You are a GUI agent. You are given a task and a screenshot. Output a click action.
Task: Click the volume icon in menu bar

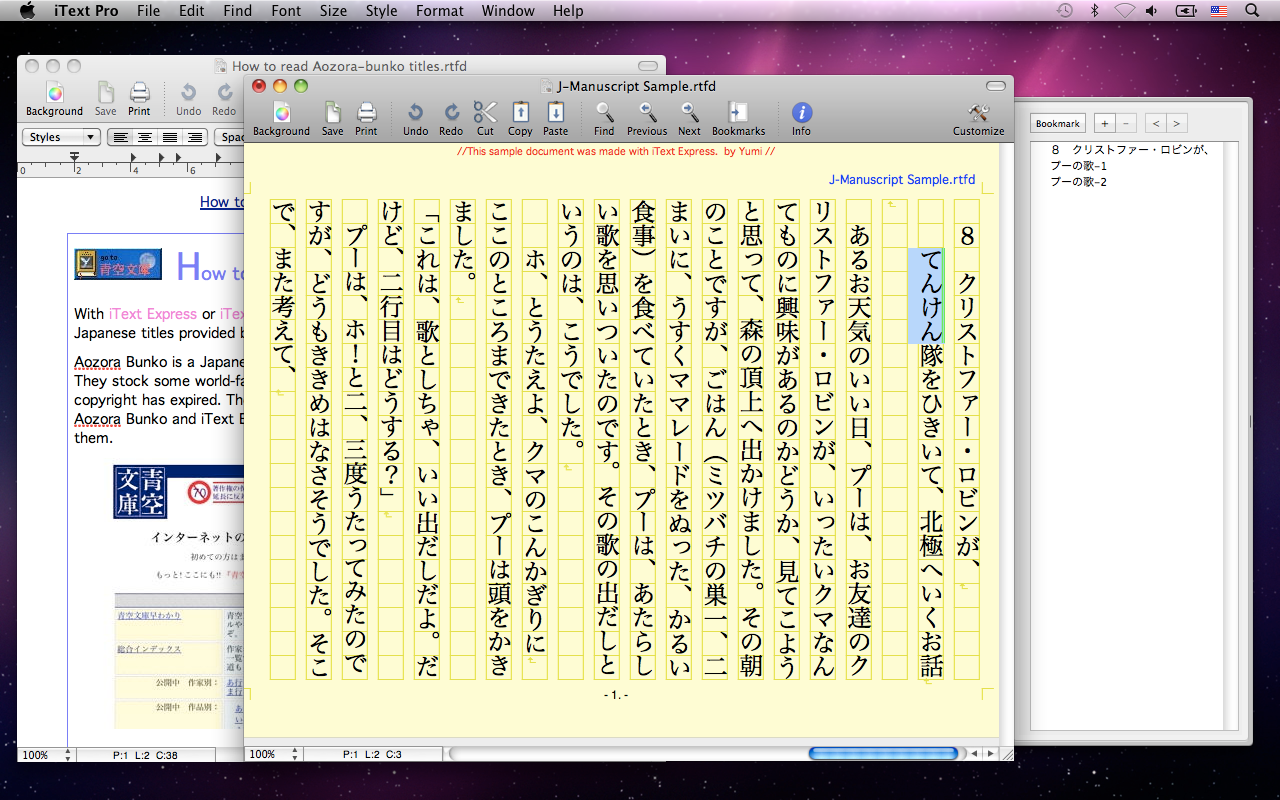(x=1153, y=11)
